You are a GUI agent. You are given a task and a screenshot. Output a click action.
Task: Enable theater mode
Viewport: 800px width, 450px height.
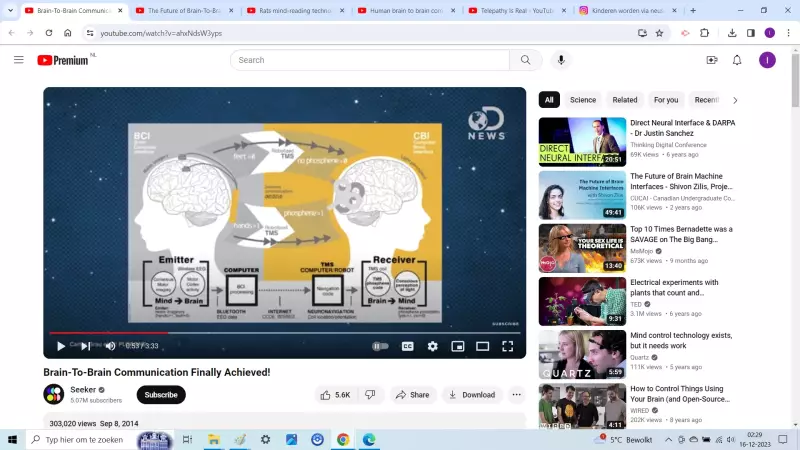[x=482, y=346]
